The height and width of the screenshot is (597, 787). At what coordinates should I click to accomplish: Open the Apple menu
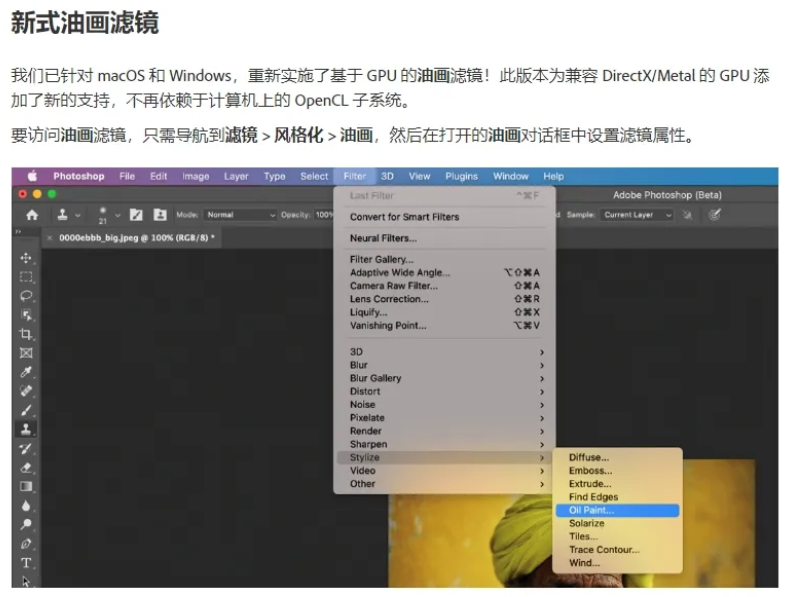tap(33, 176)
